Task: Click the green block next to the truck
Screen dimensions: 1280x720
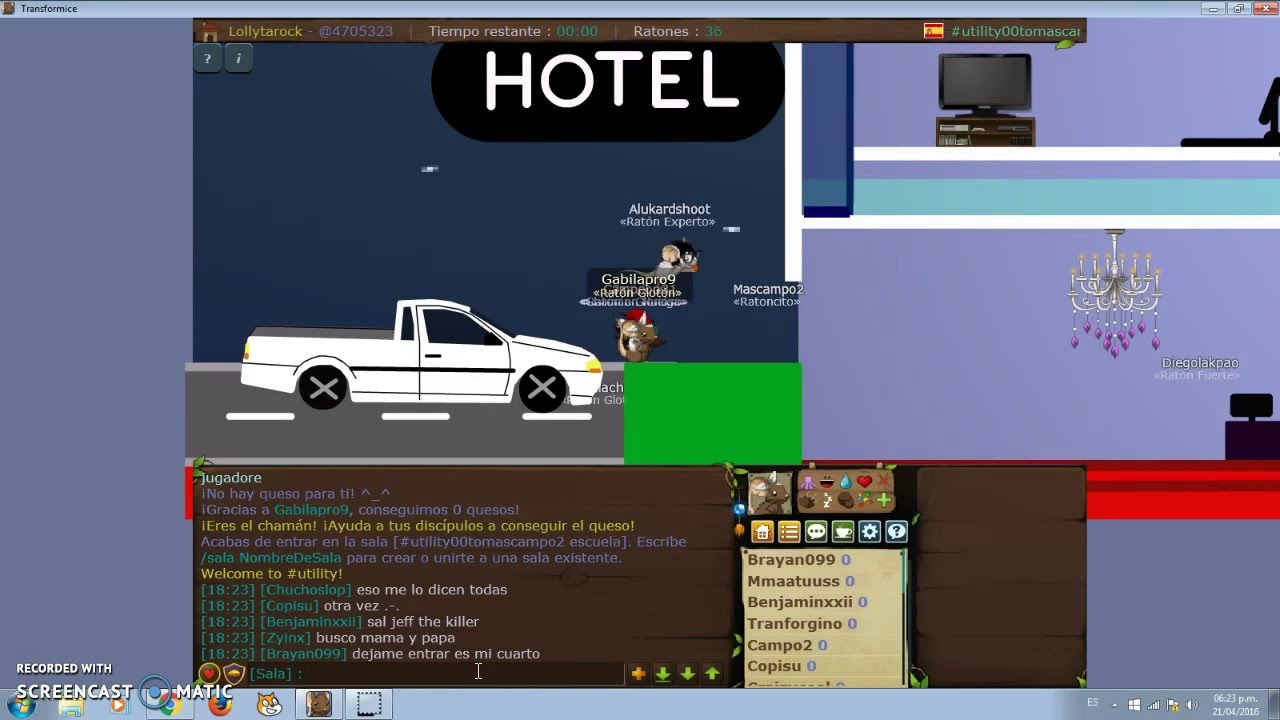Action: click(x=712, y=413)
